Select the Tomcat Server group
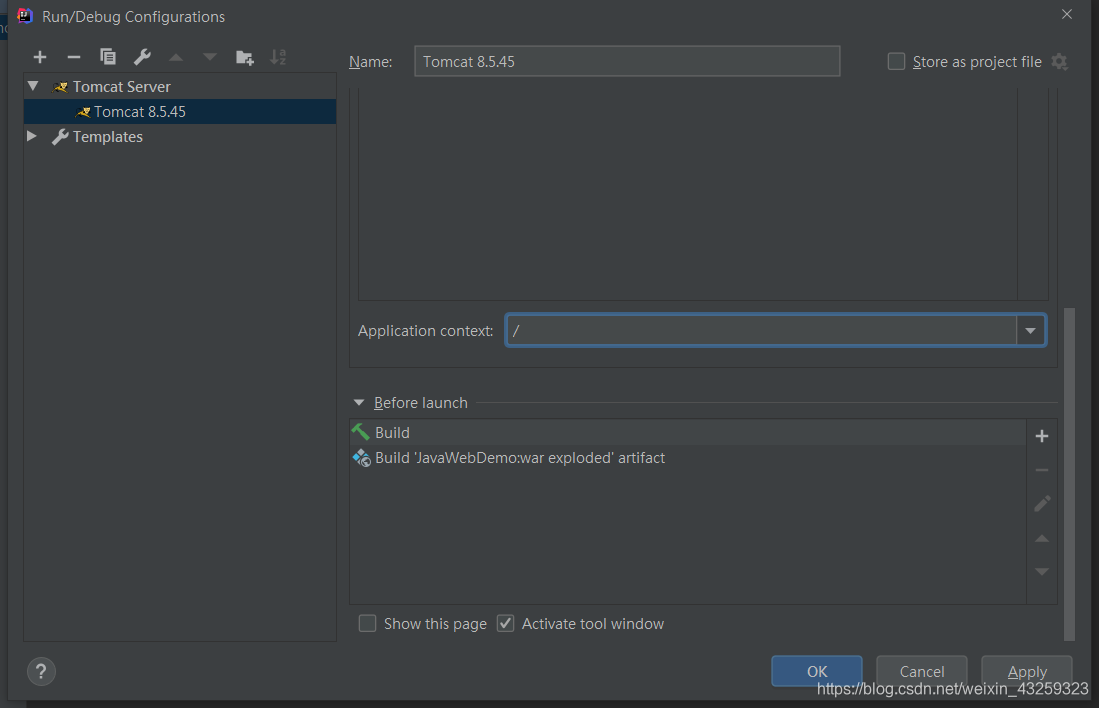 pyautogui.click(x=180, y=86)
